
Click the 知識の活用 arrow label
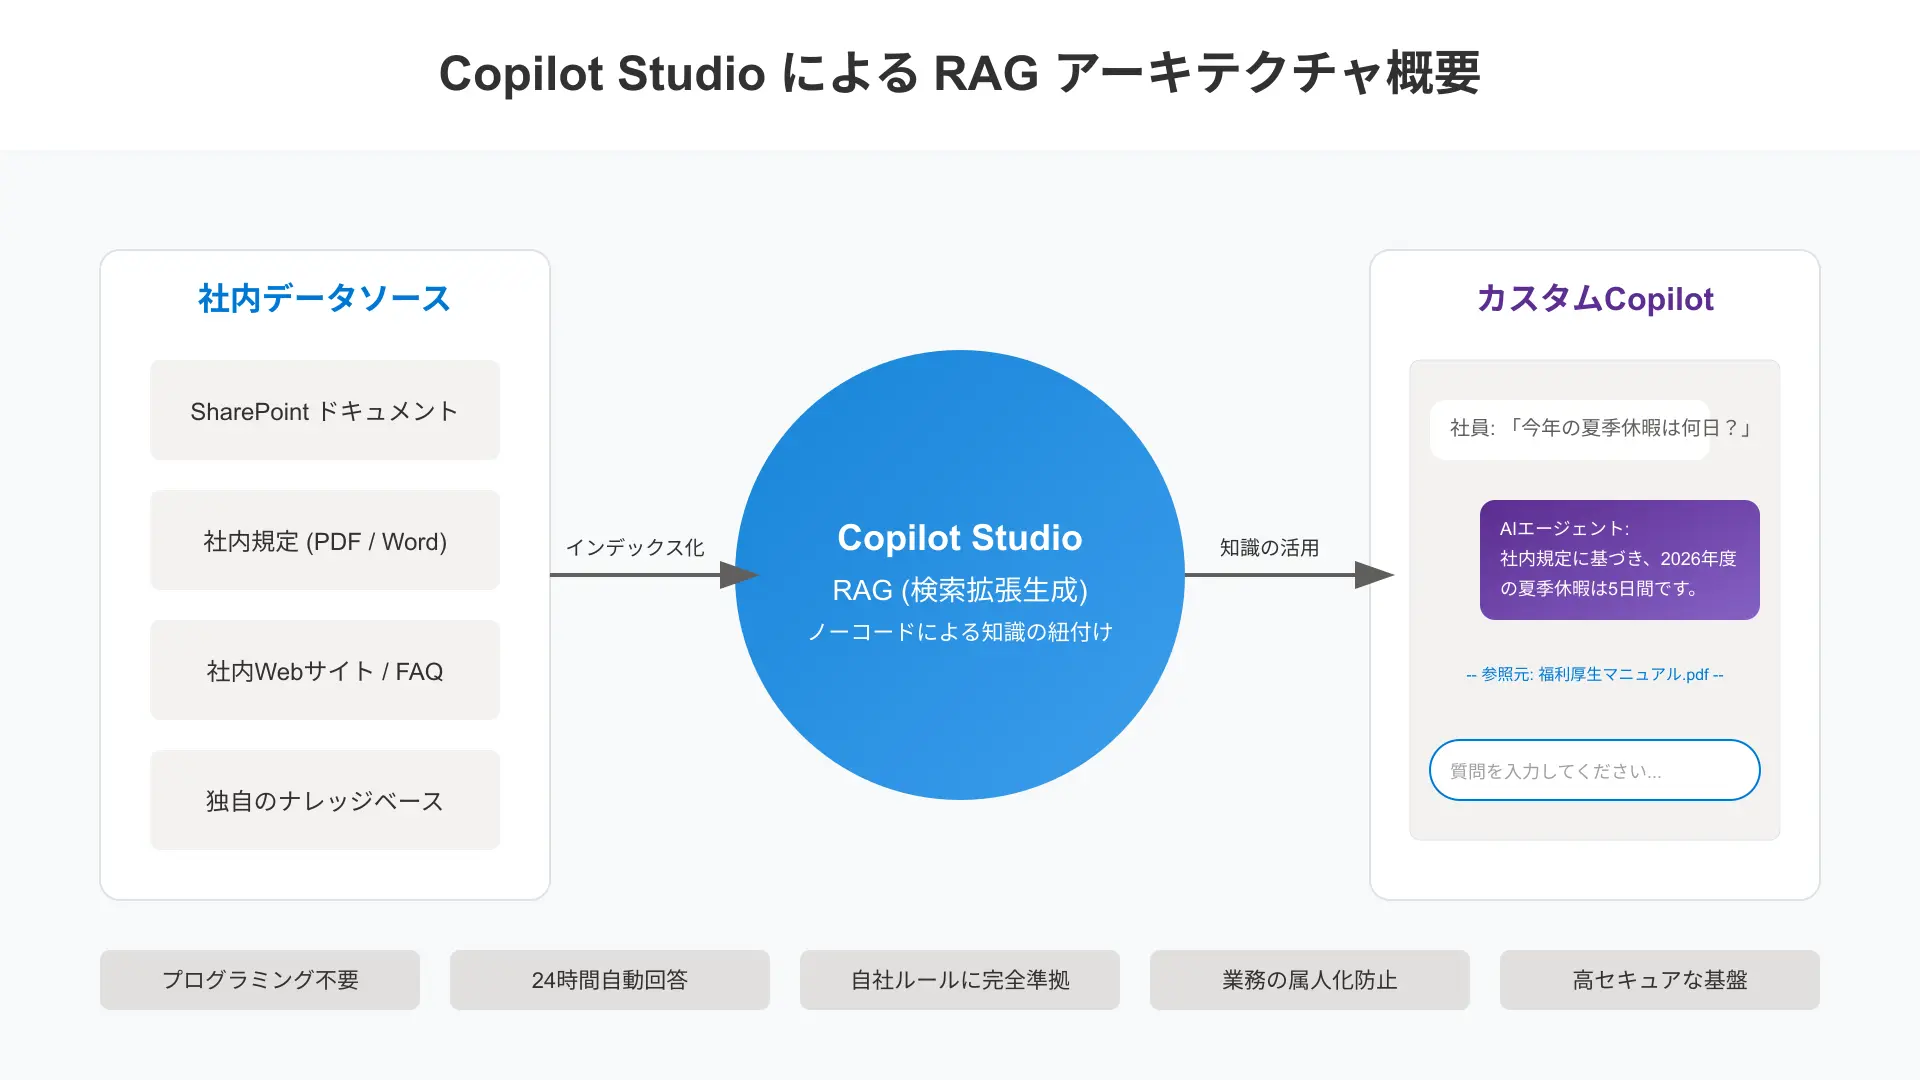(1270, 547)
